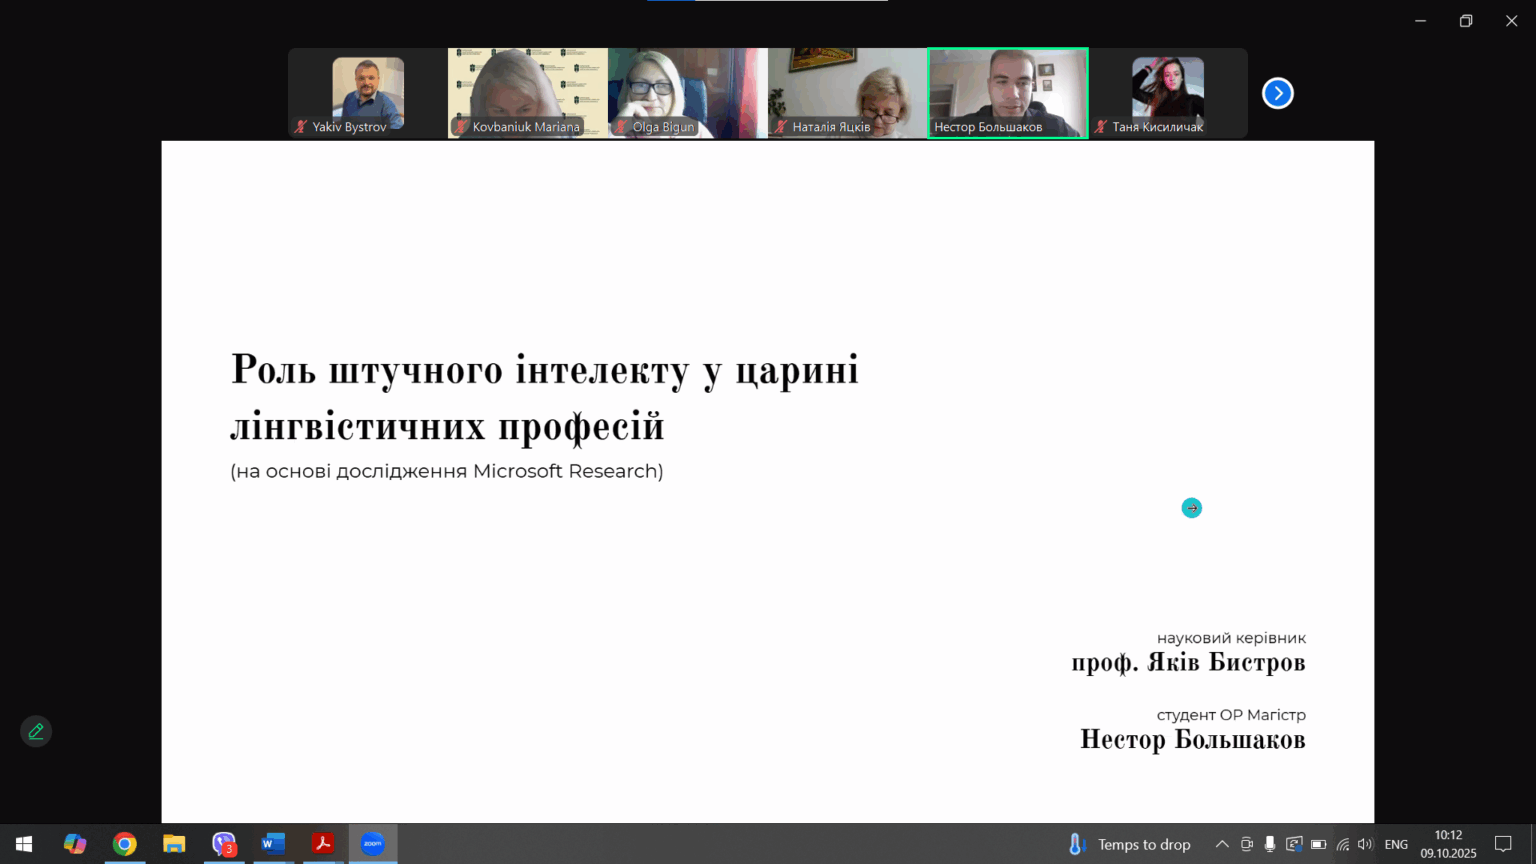
Task: Open the Windows Start menu
Action: (24, 844)
